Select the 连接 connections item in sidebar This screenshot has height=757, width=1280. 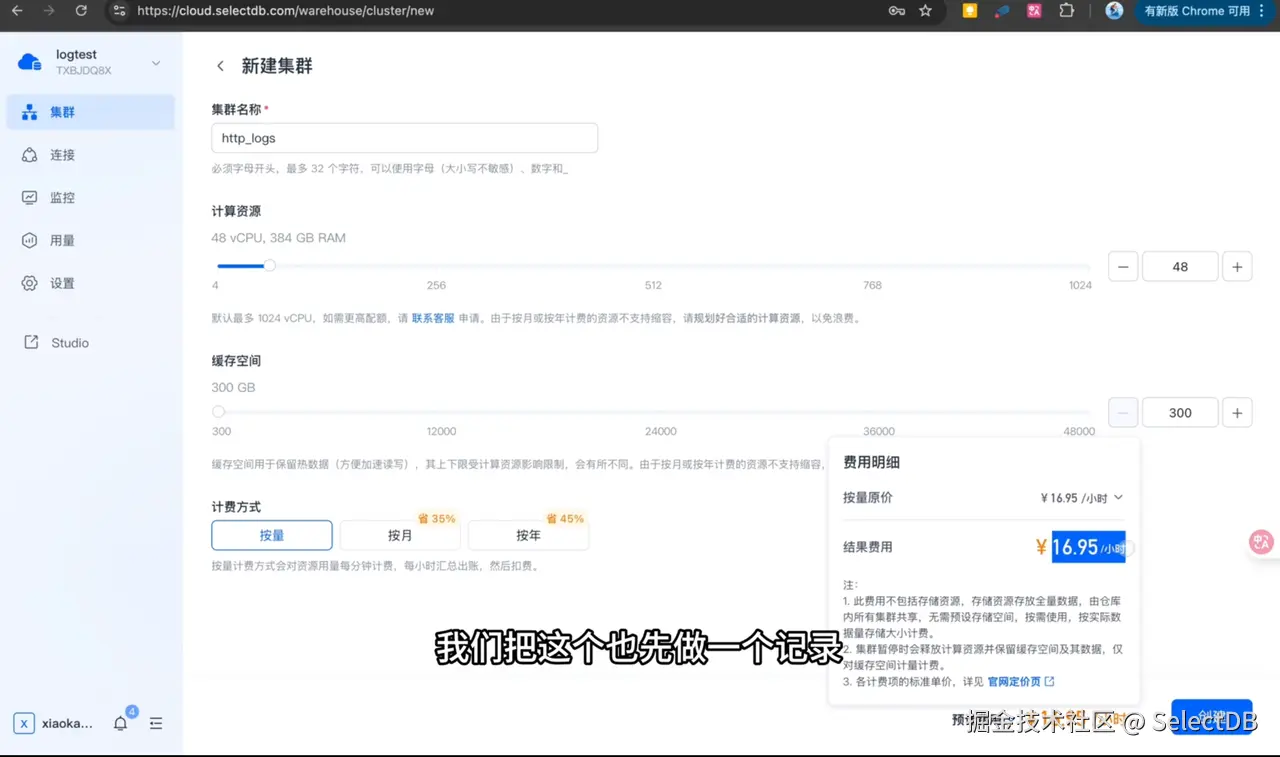pyautogui.click(x=60, y=154)
